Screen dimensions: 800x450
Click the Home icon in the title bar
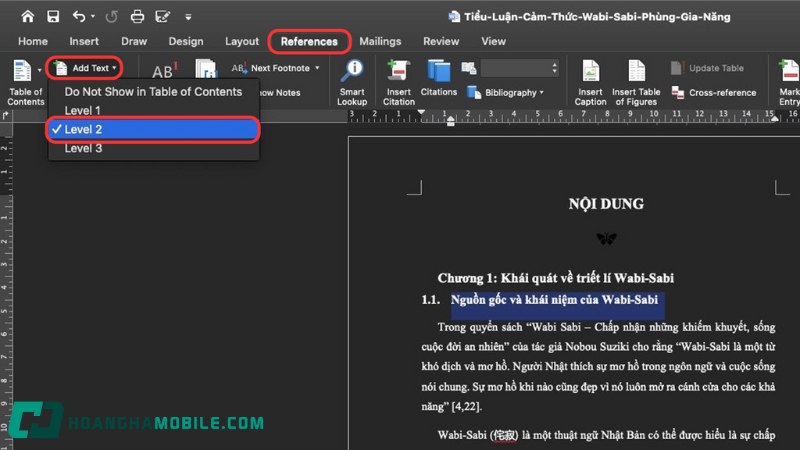(x=28, y=16)
